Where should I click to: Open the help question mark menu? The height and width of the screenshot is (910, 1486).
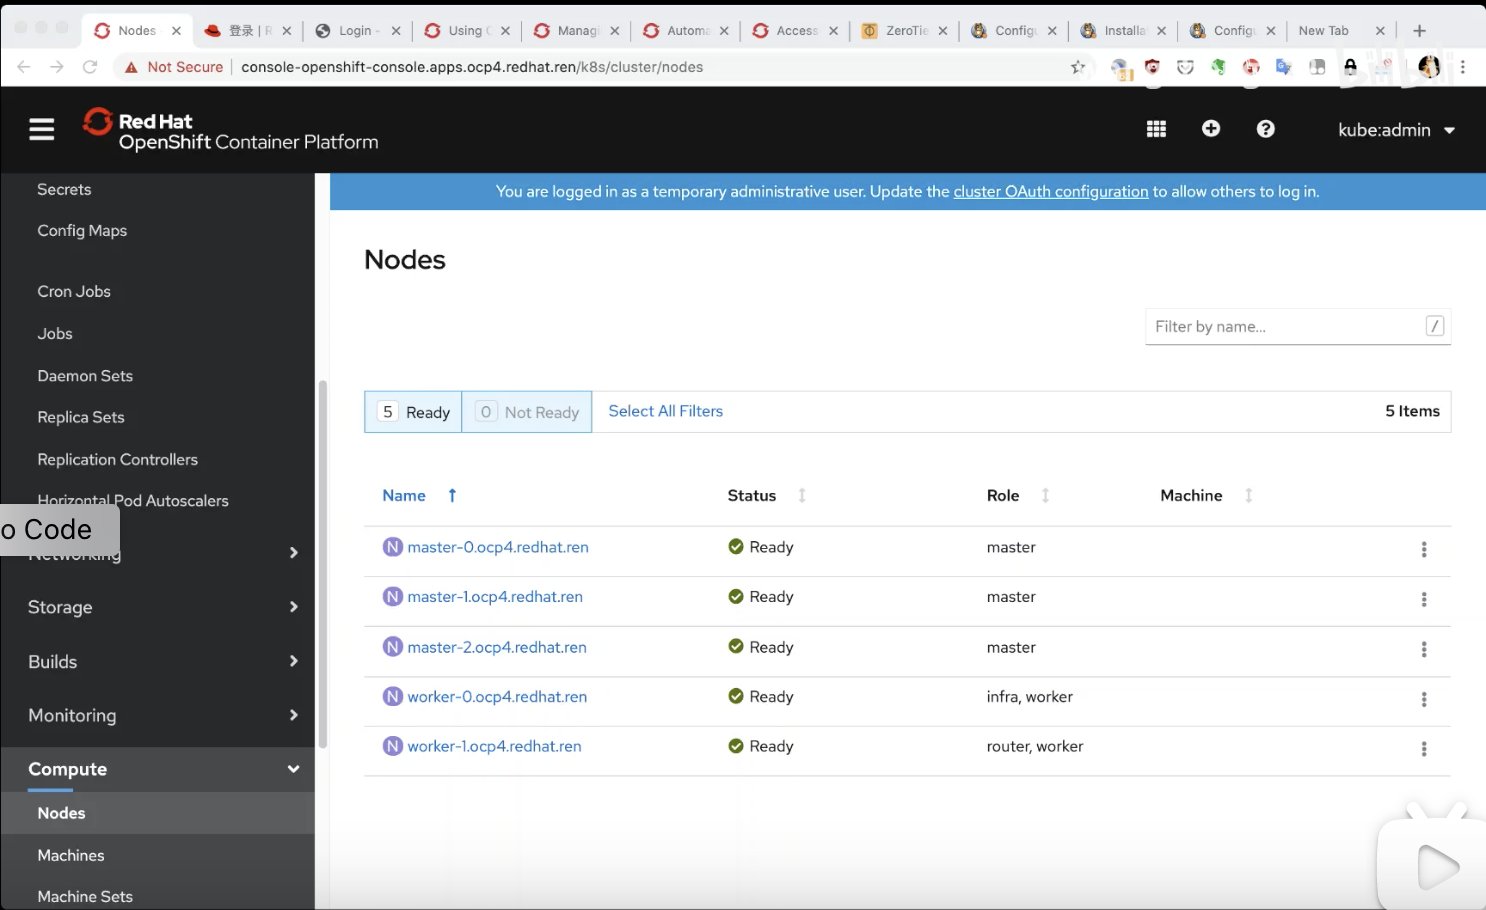click(x=1265, y=129)
